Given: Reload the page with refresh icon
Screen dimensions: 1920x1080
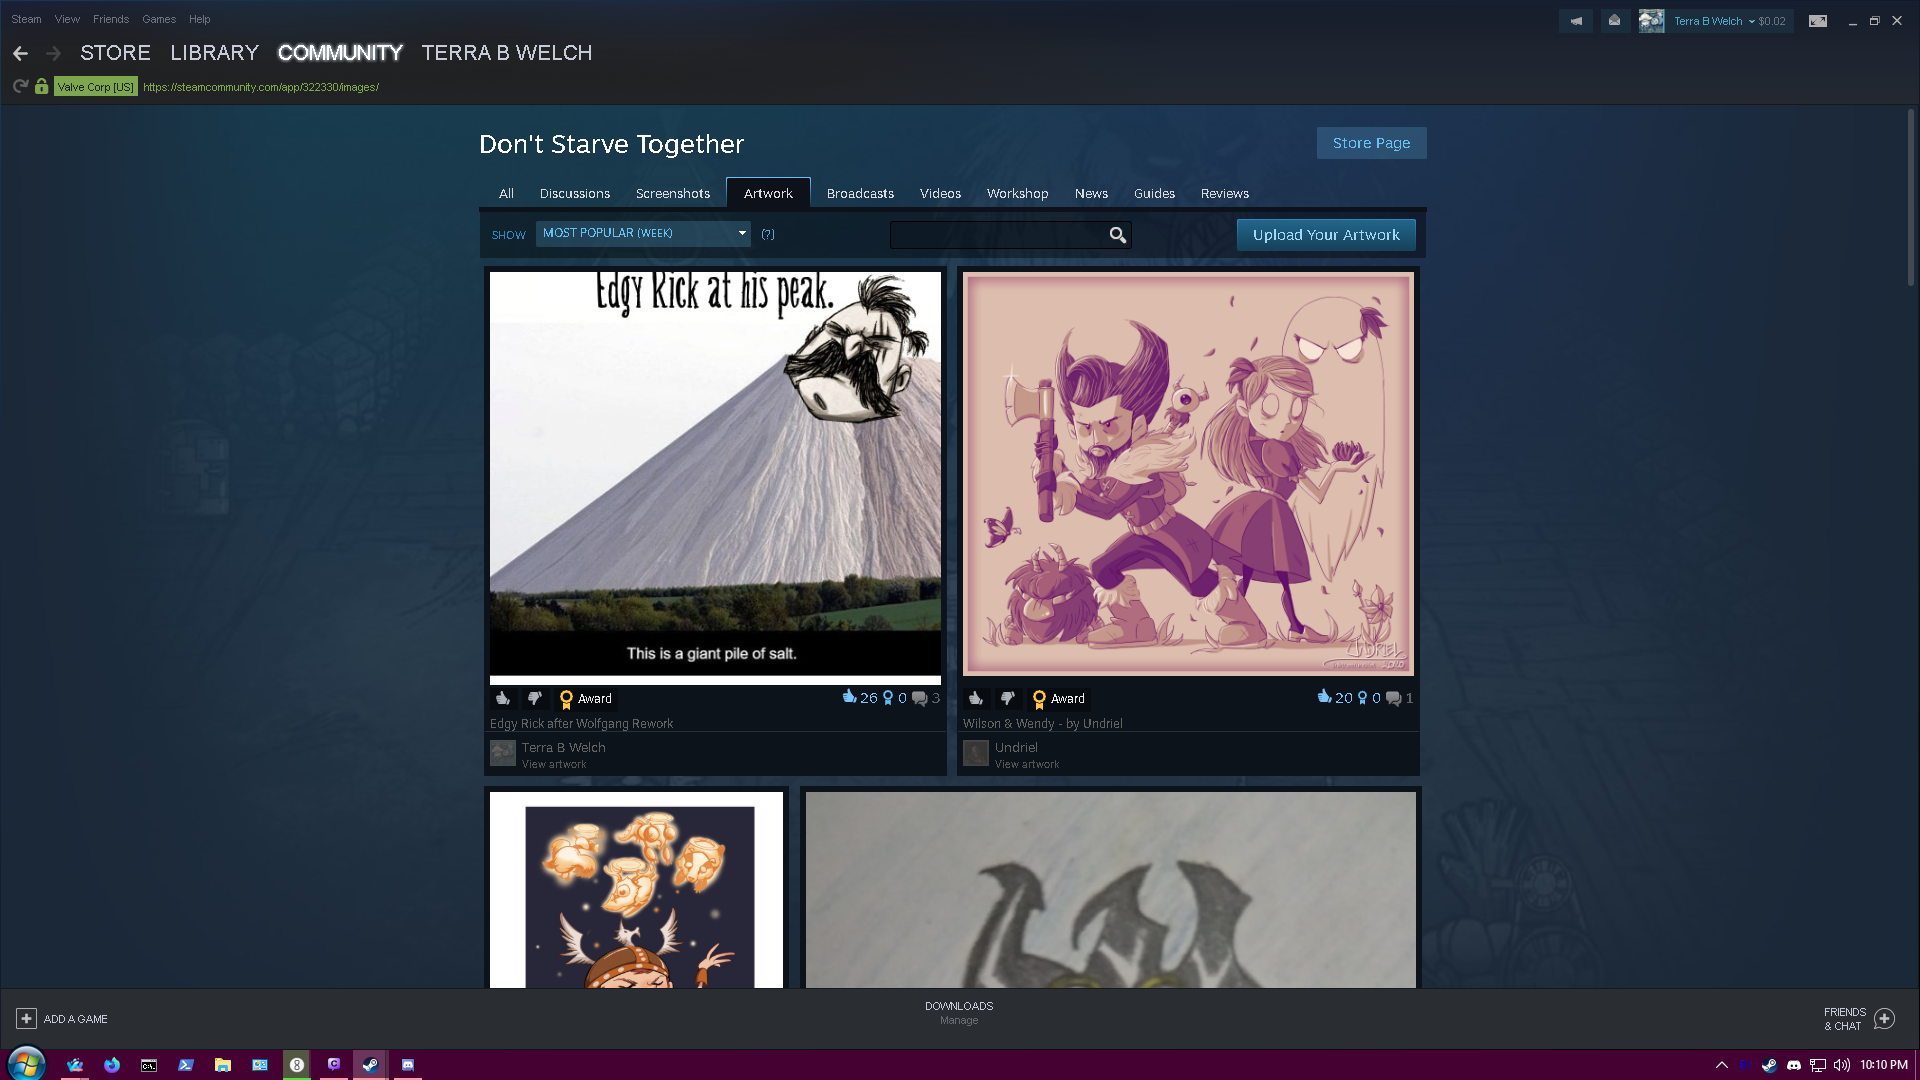Looking at the screenshot, I should coord(20,87).
